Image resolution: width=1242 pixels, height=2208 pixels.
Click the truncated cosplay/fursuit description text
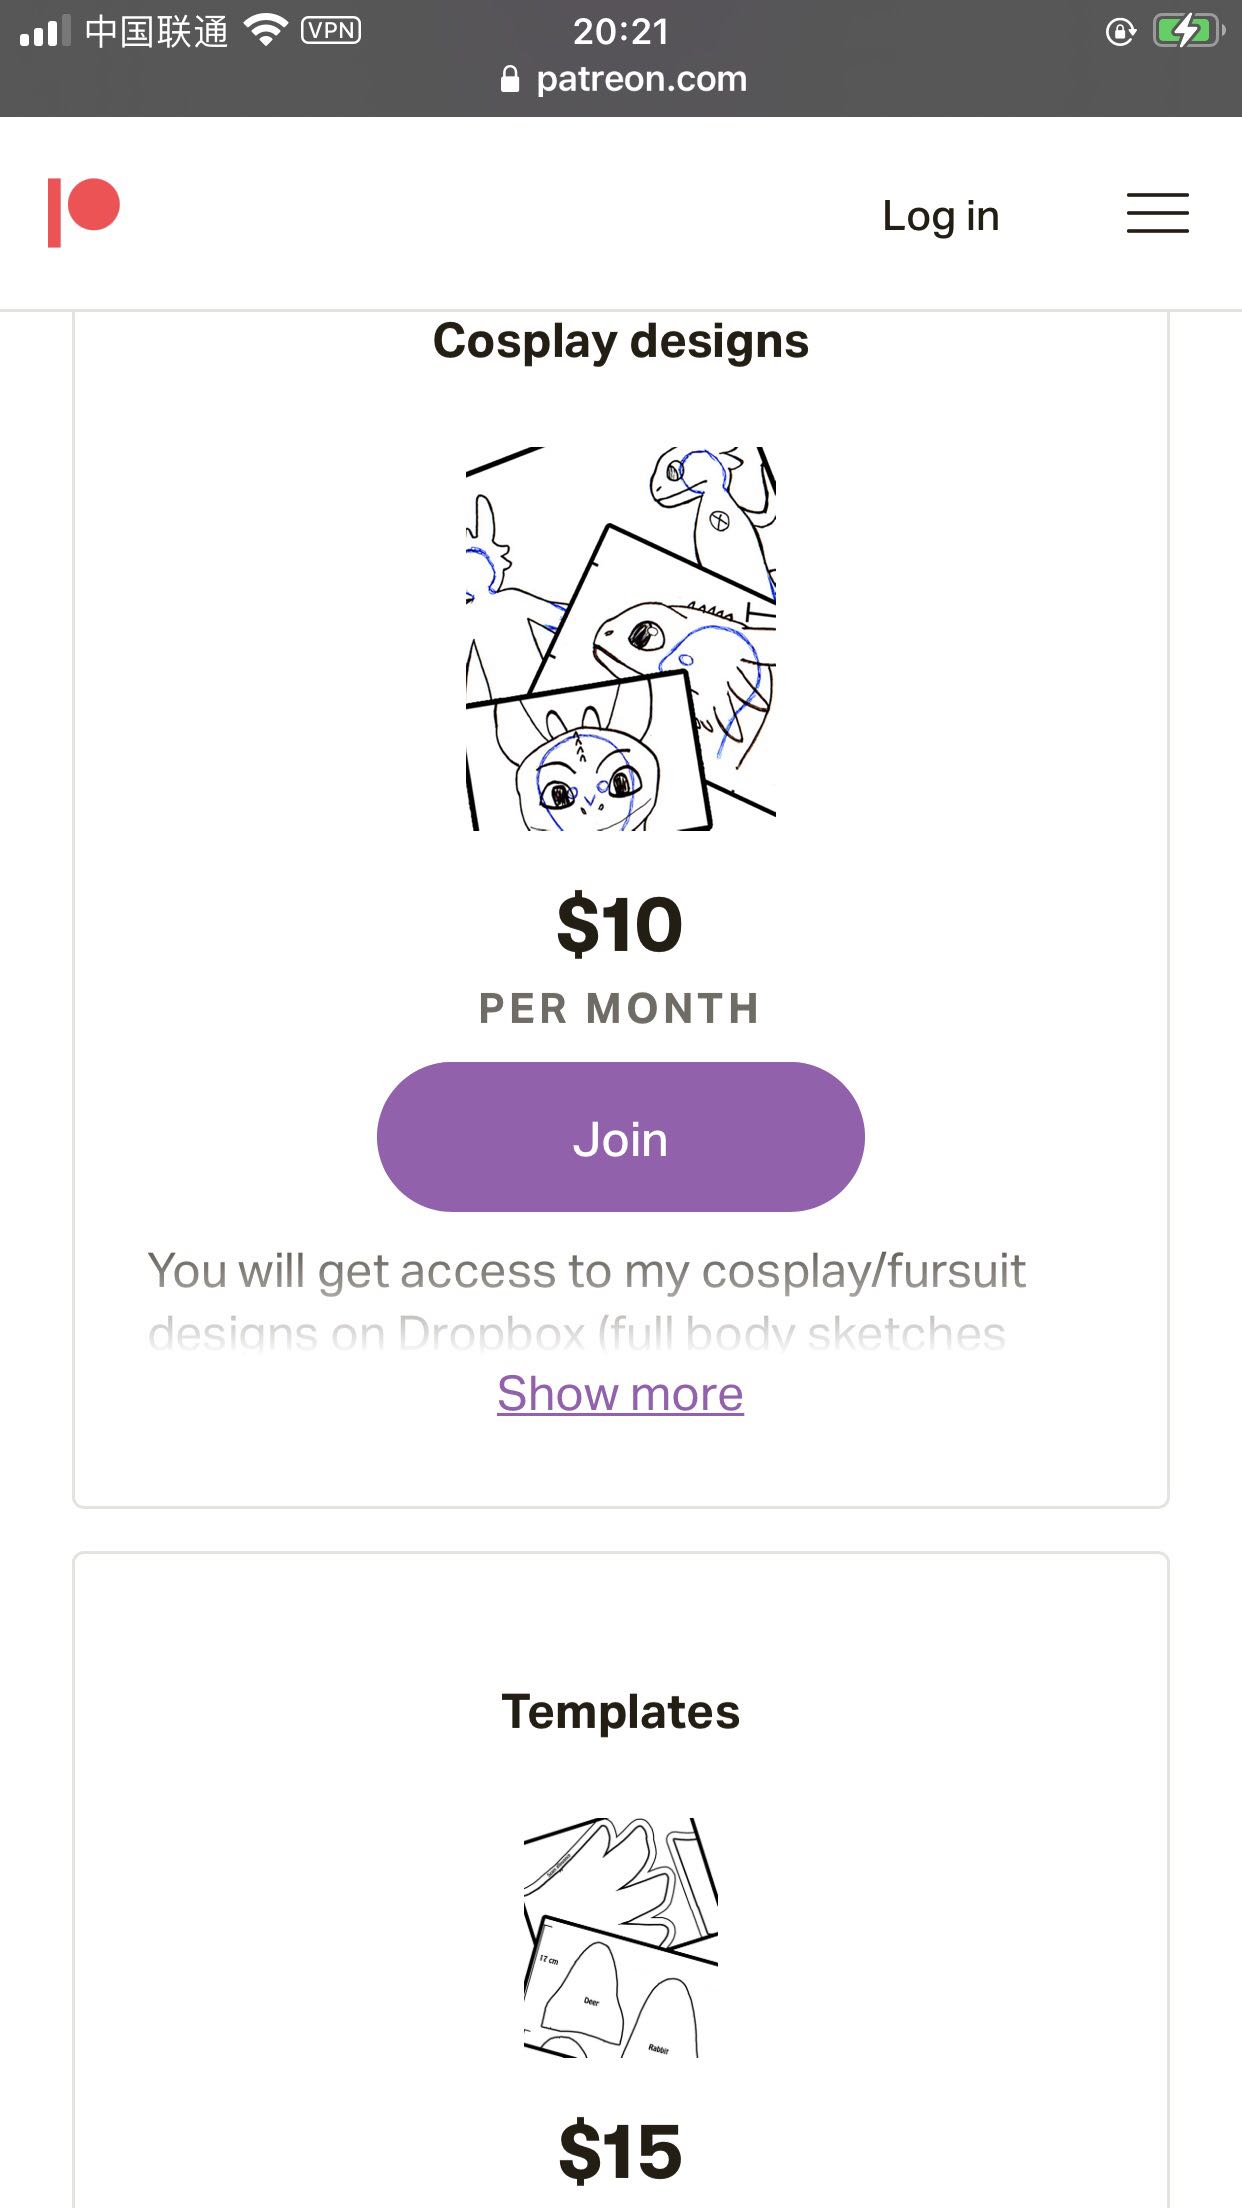tap(586, 1300)
